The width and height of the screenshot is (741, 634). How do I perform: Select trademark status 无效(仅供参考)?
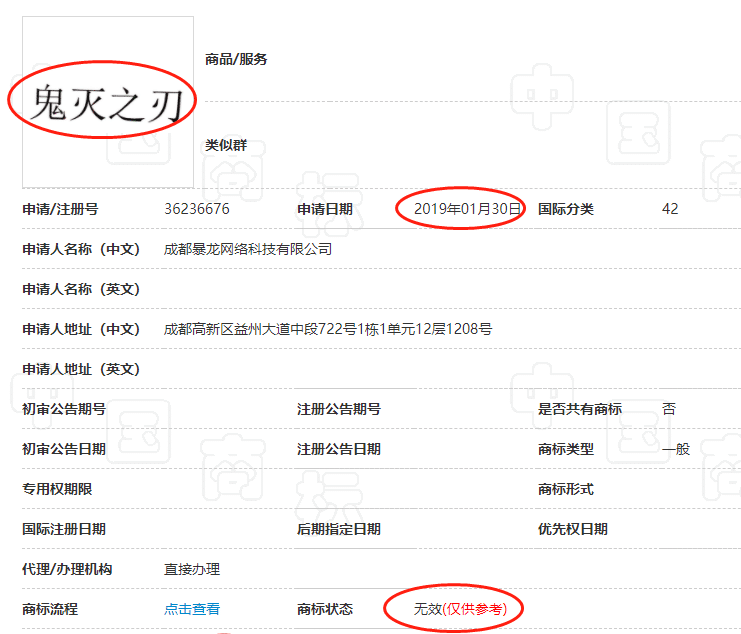pyautogui.click(x=460, y=609)
